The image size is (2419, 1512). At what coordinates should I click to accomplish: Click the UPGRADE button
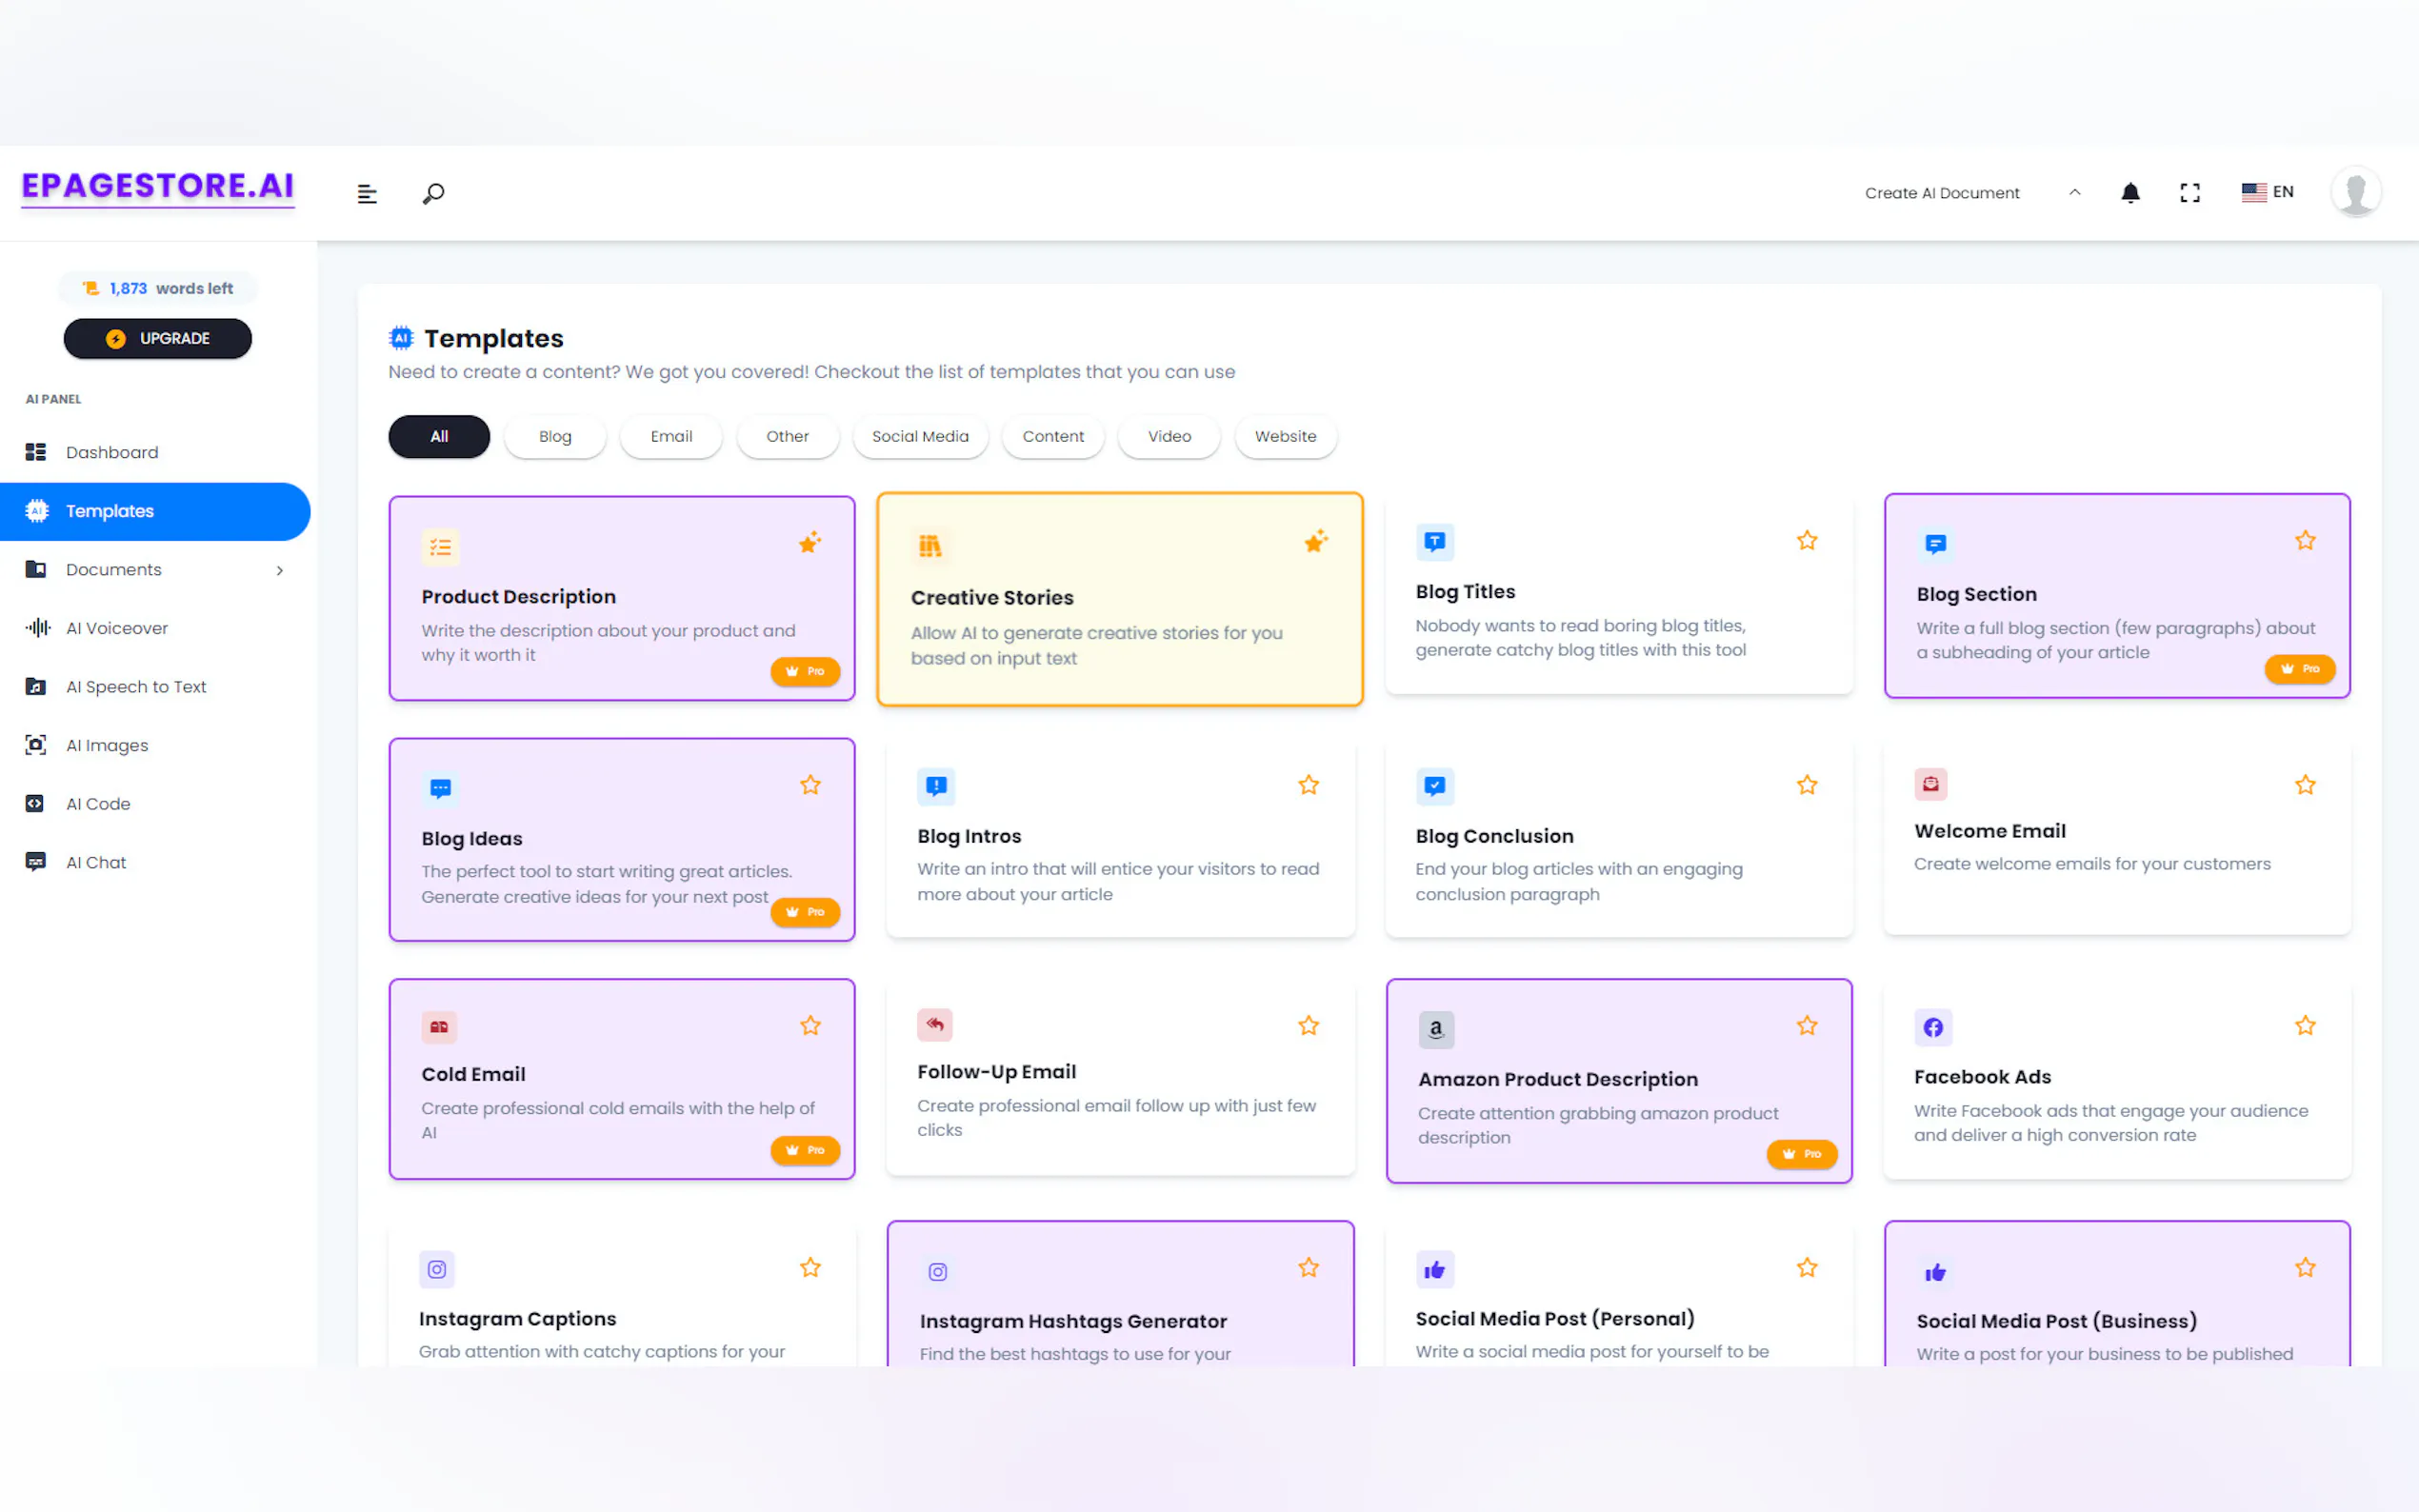157,338
